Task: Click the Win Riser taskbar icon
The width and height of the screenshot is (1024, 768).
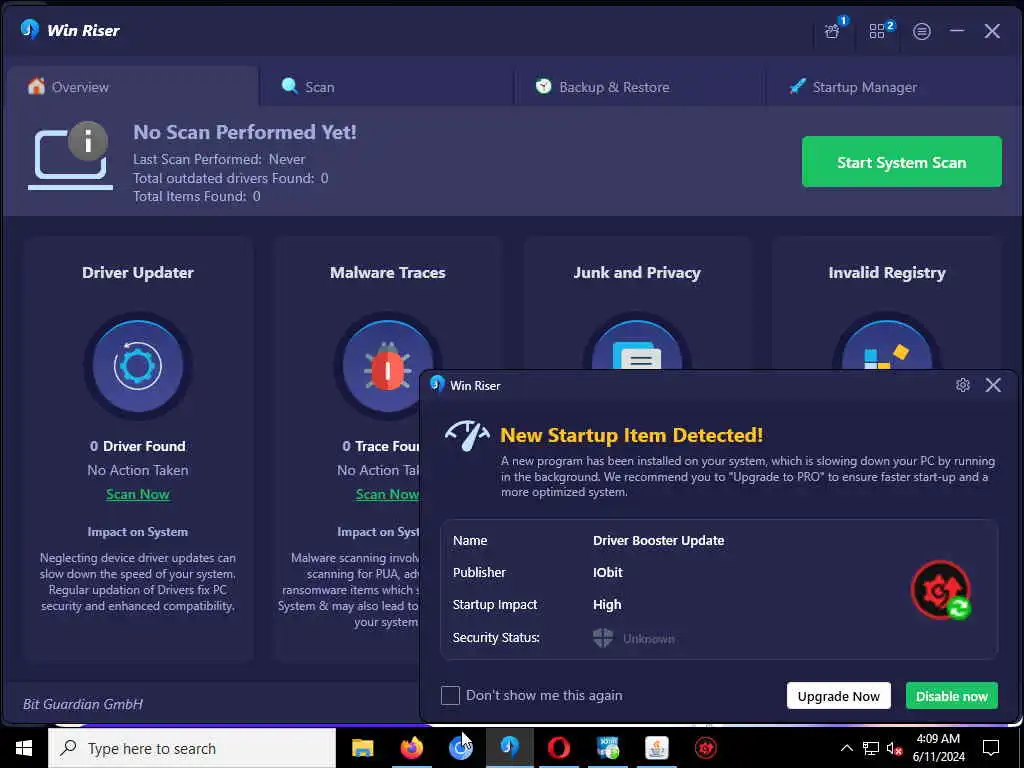Action: click(x=509, y=748)
